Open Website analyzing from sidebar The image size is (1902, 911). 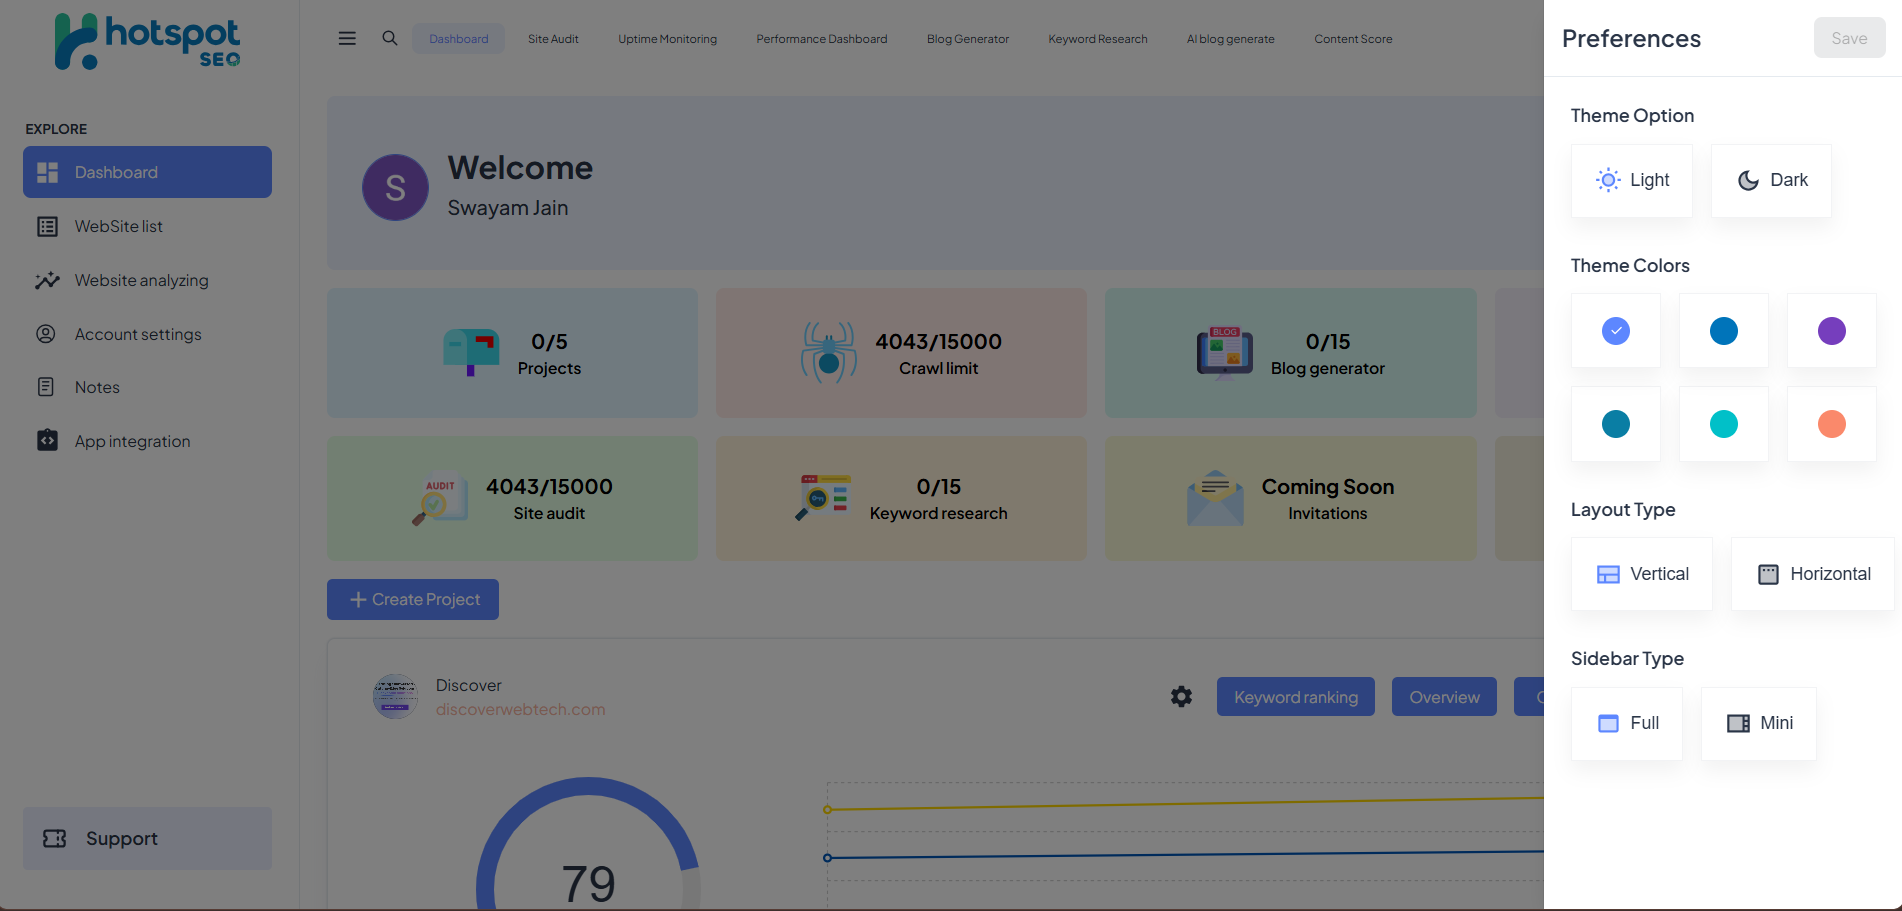[141, 281]
